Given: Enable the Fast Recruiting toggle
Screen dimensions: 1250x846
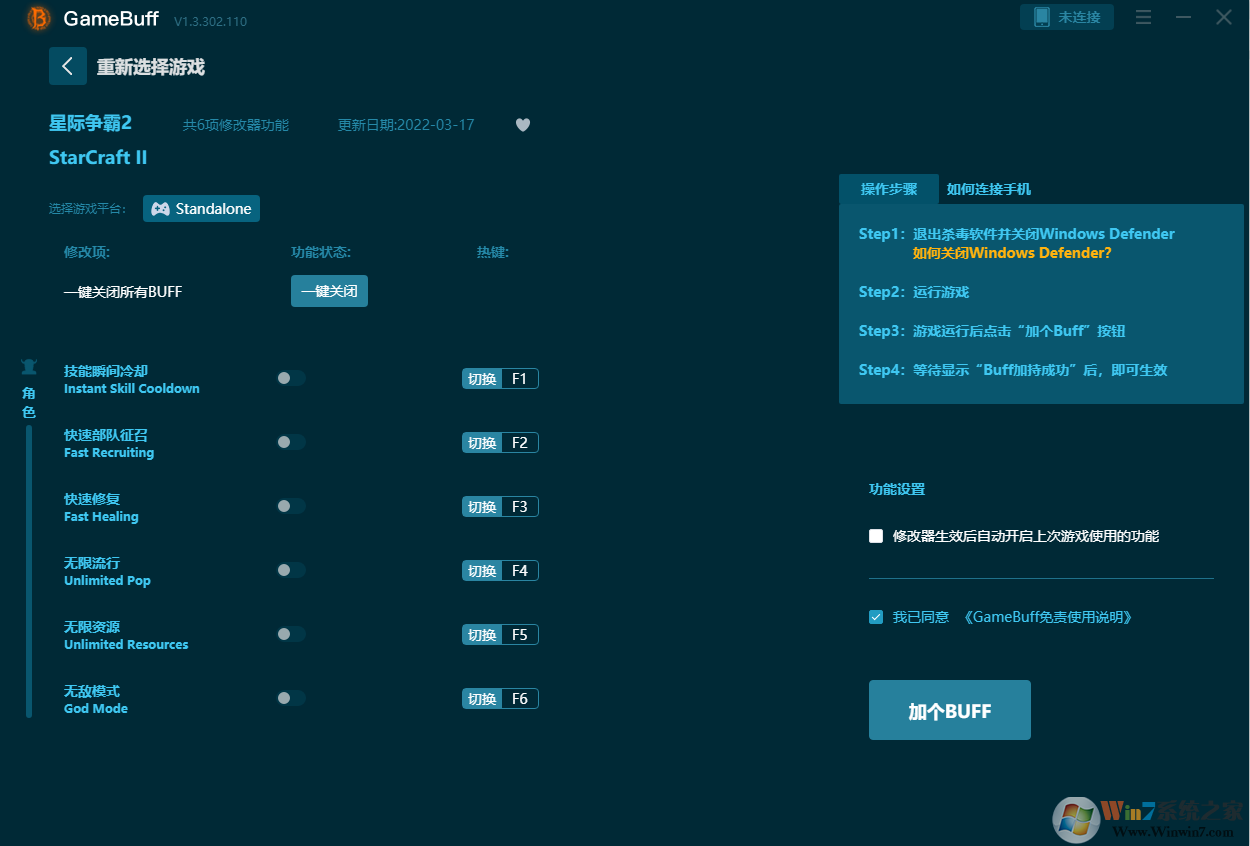Looking at the screenshot, I should [291, 442].
